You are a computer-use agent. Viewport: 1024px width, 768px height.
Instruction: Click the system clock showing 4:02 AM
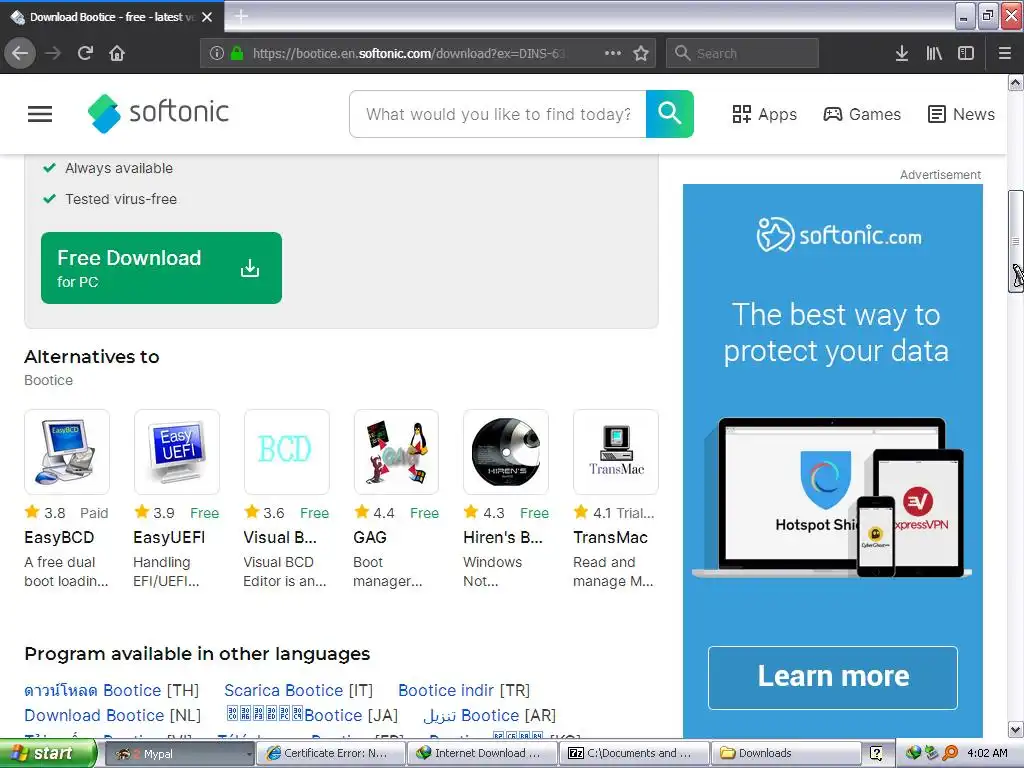987,754
